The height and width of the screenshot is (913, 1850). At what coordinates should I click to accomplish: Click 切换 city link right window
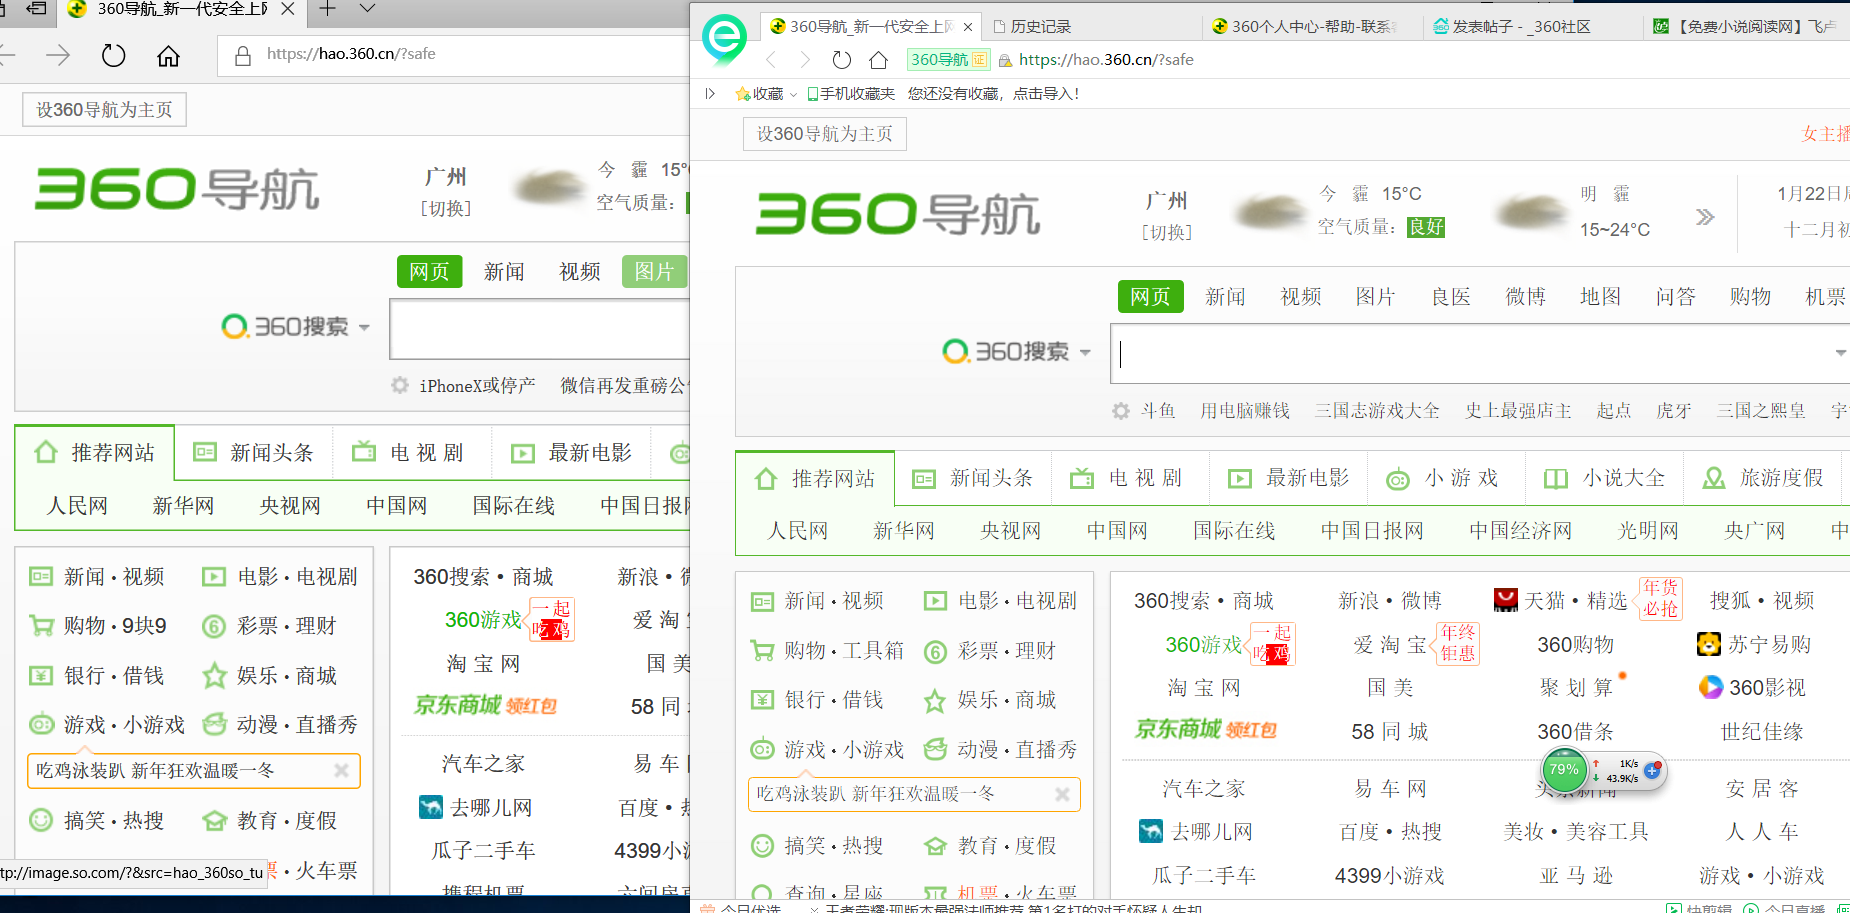[1167, 233]
